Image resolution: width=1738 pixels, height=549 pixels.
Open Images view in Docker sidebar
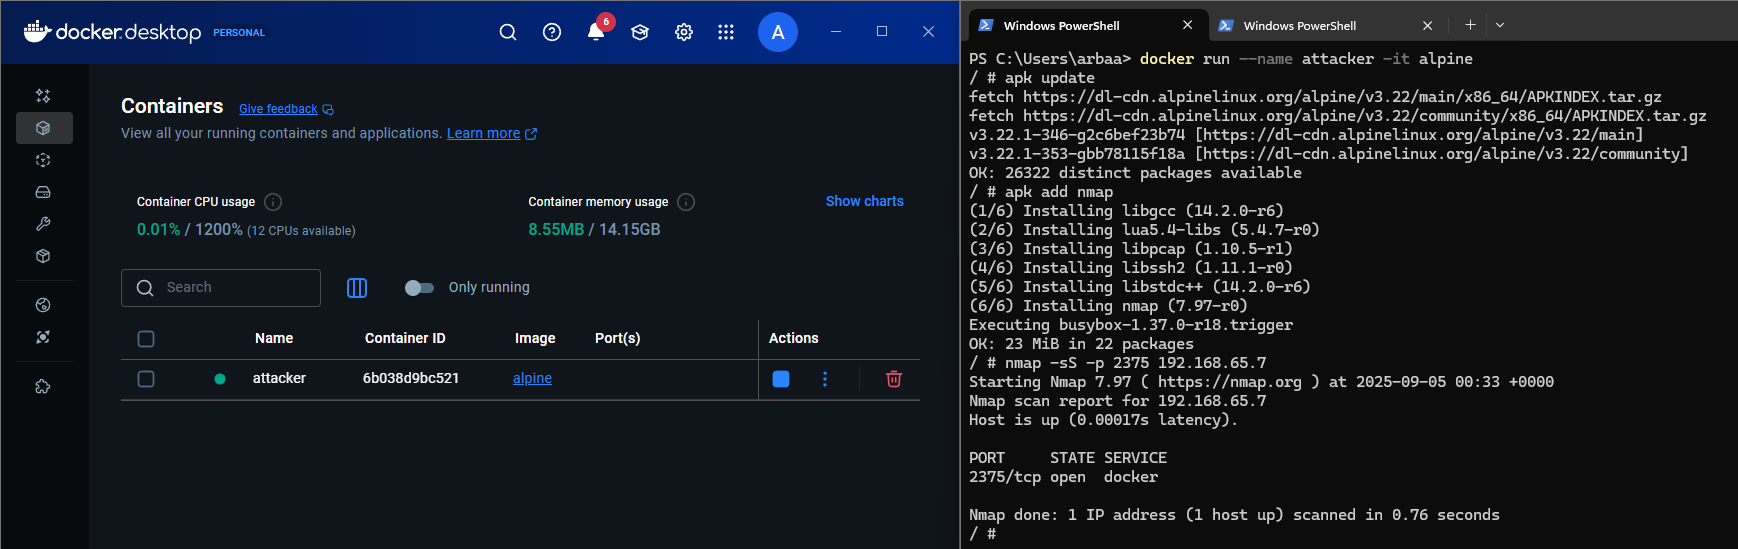[x=43, y=160]
